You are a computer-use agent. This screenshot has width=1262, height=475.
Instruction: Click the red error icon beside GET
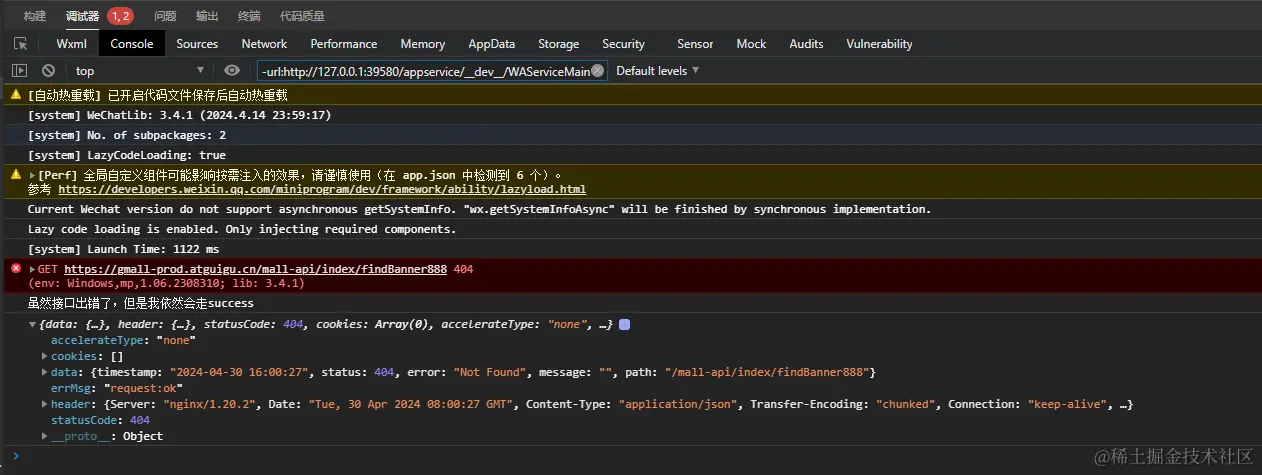(x=15, y=269)
